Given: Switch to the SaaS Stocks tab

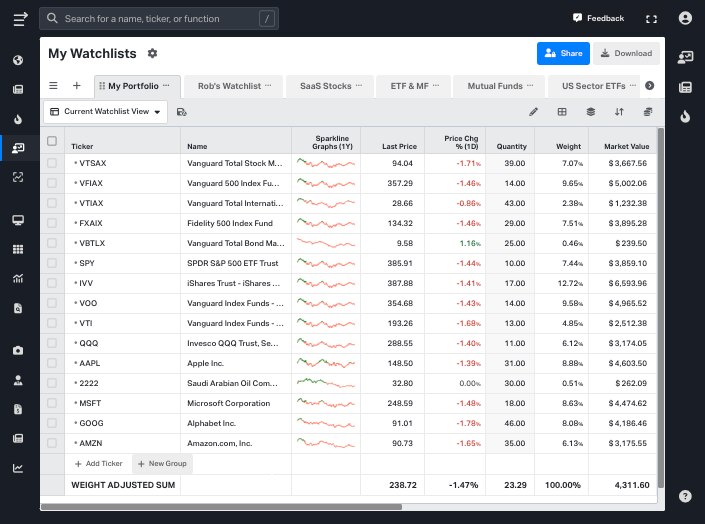Looking at the screenshot, I should (x=326, y=86).
